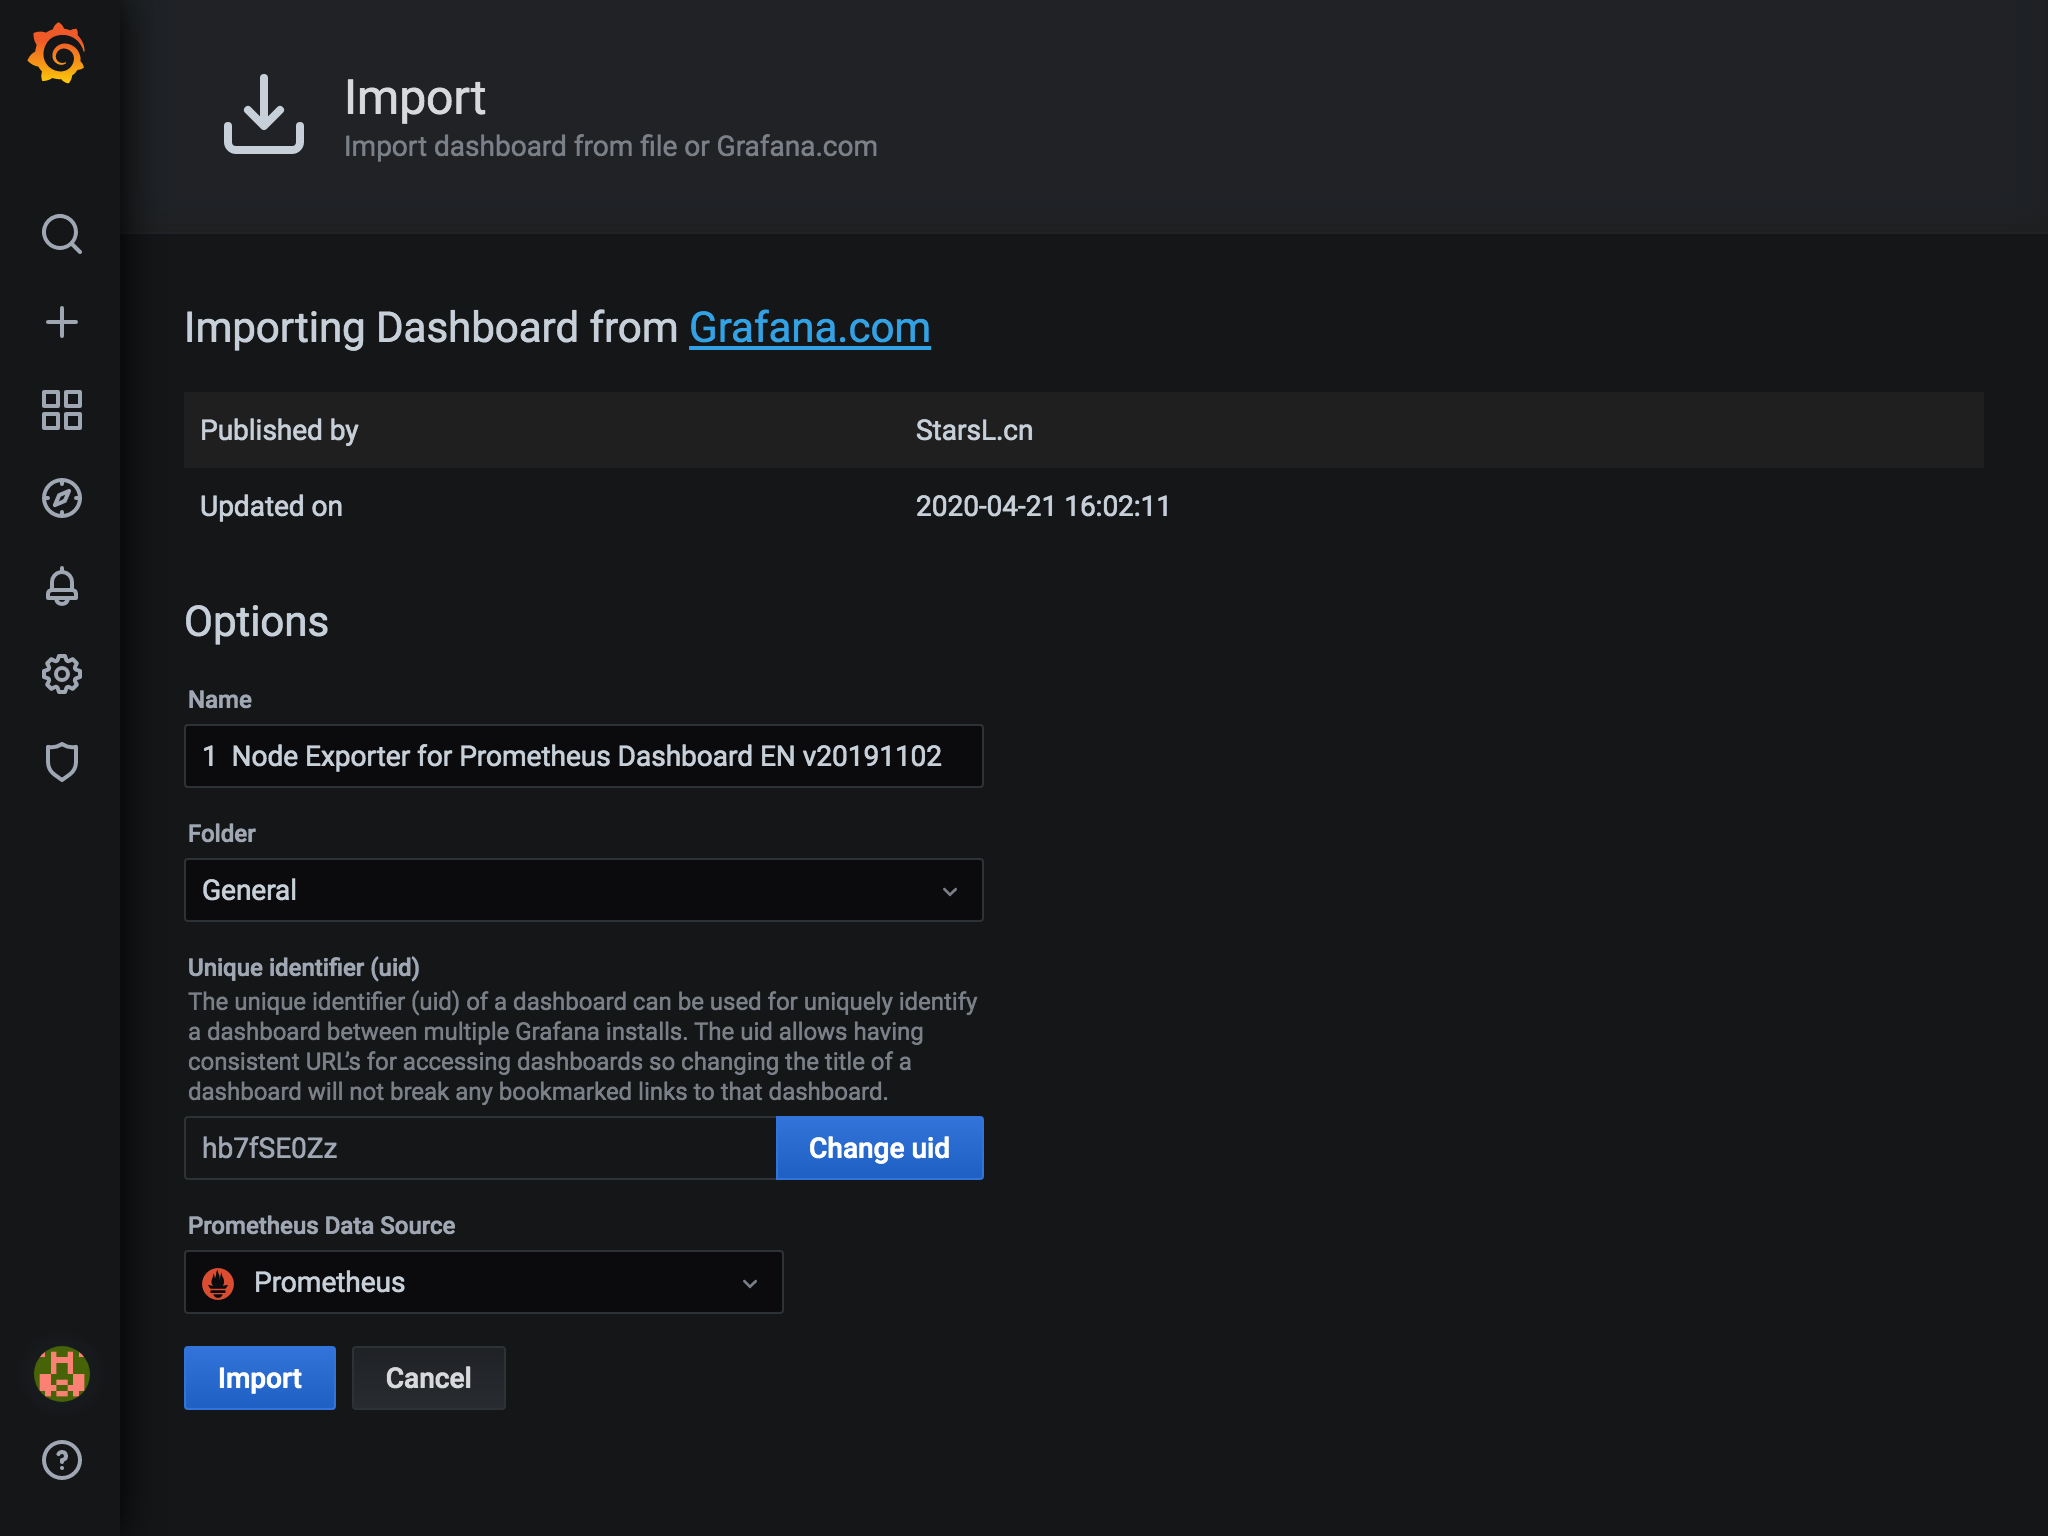Click the uid field hb7fSE0Zz
The width and height of the screenshot is (2048, 1536).
(x=480, y=1148)
